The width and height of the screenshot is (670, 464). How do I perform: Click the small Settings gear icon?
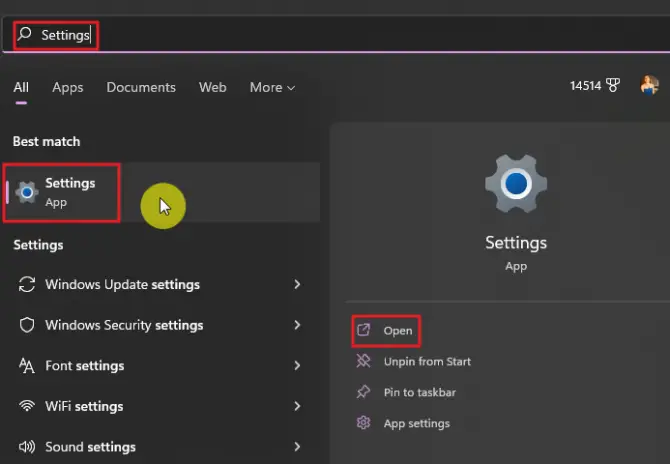point(27,192)
